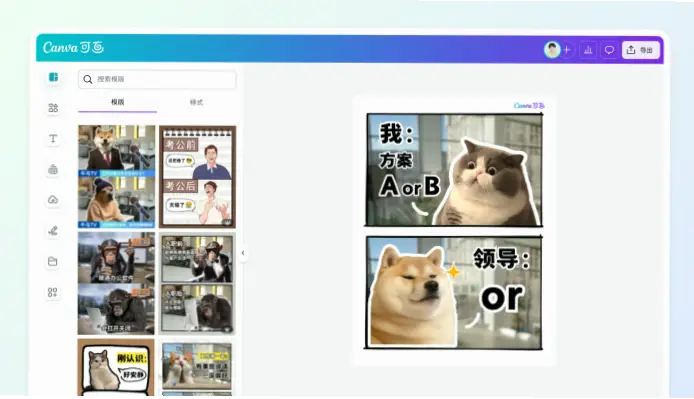This screenshot has height=399, width=694.
Task: Select the chimp in tuxedo template
Action: tap(197, 283)
